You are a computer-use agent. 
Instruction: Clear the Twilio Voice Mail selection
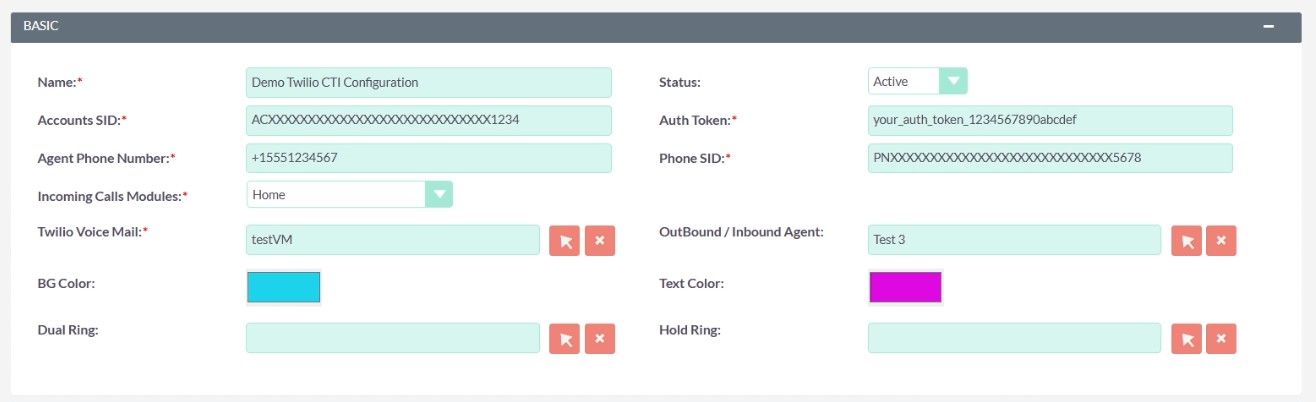click(x=600, y=240)
